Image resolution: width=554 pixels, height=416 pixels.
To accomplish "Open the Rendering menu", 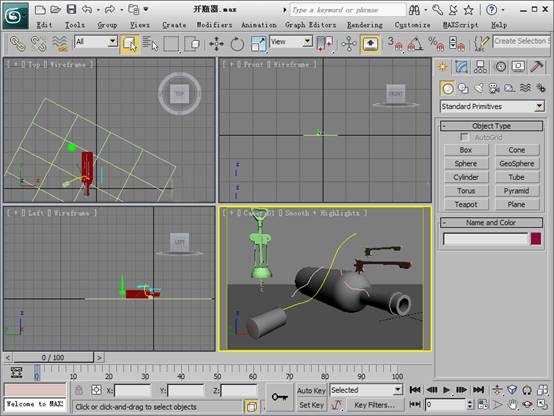I will point(365,25).
